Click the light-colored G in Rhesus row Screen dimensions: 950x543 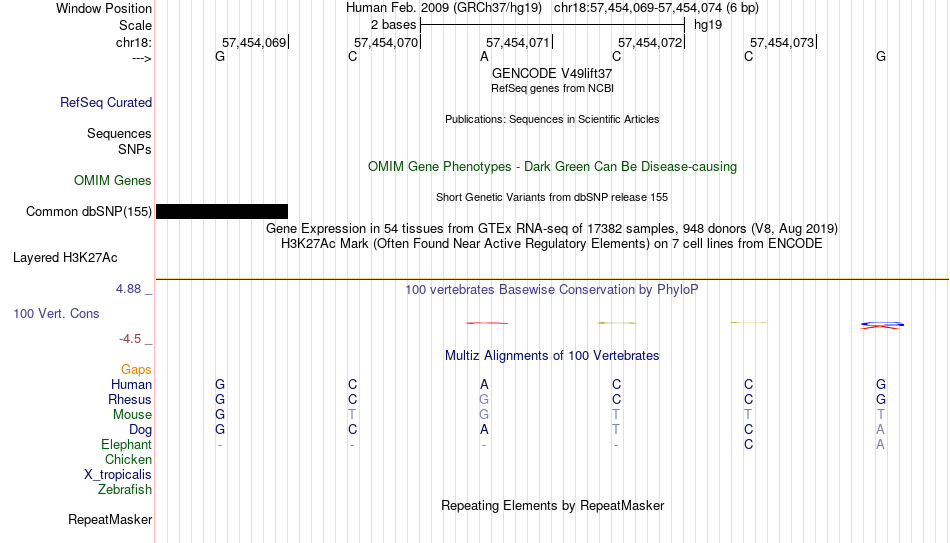[x=484, y=399]
